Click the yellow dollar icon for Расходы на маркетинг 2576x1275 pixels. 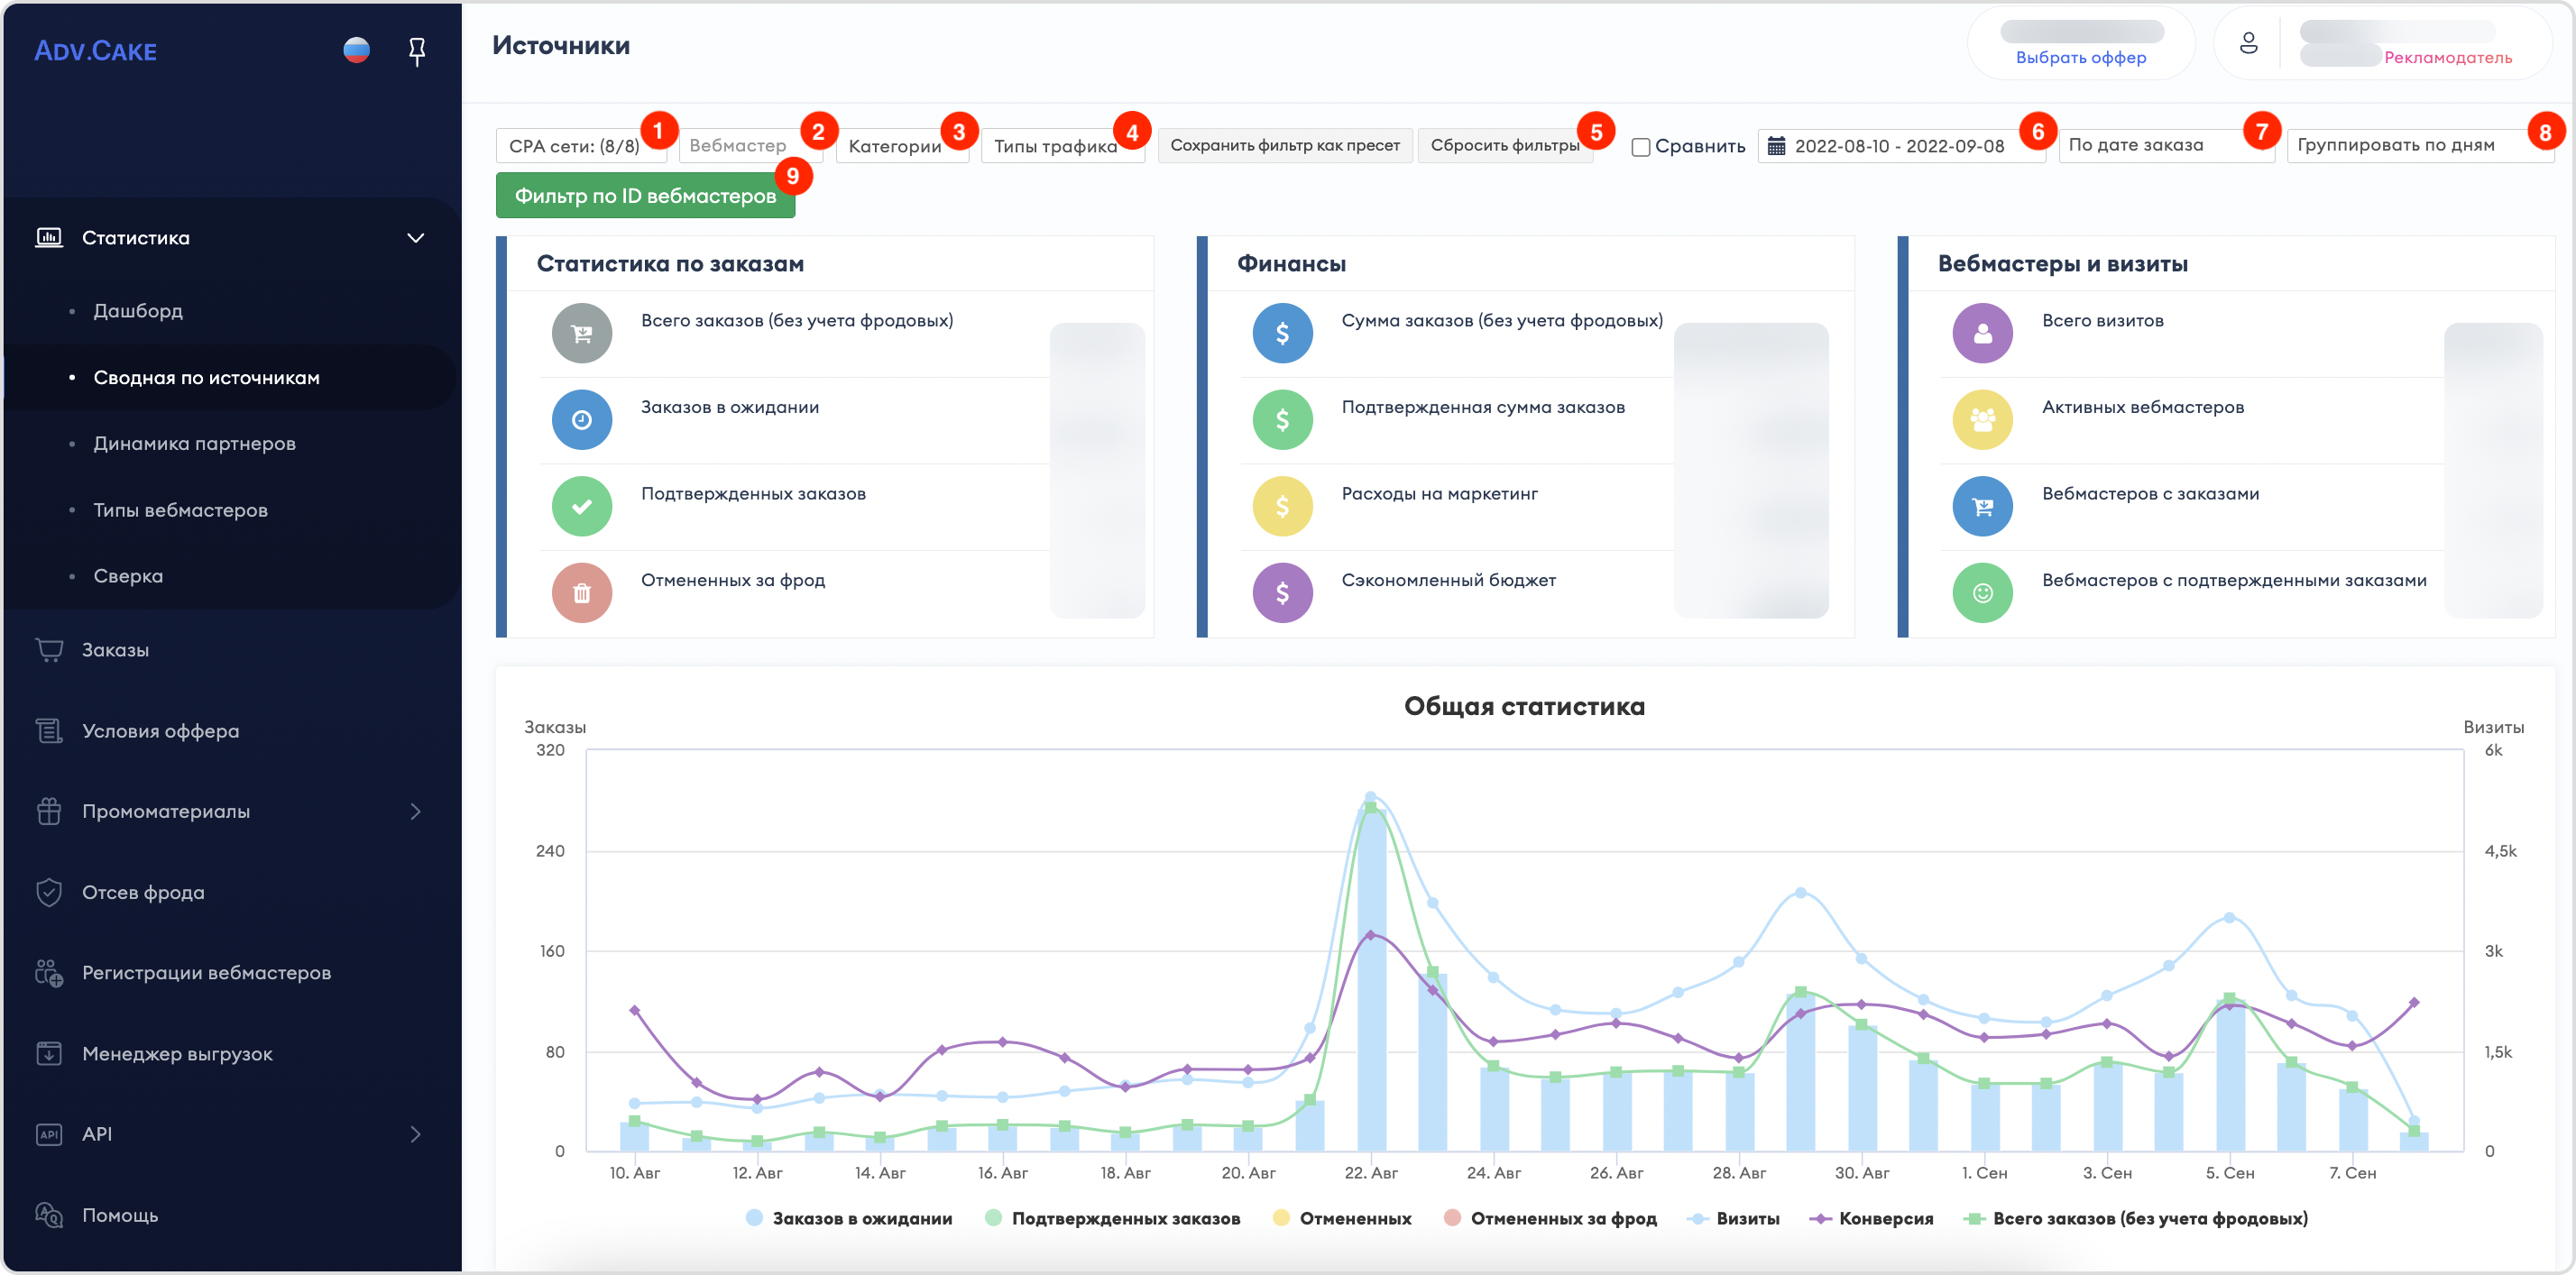[1282, 506]
